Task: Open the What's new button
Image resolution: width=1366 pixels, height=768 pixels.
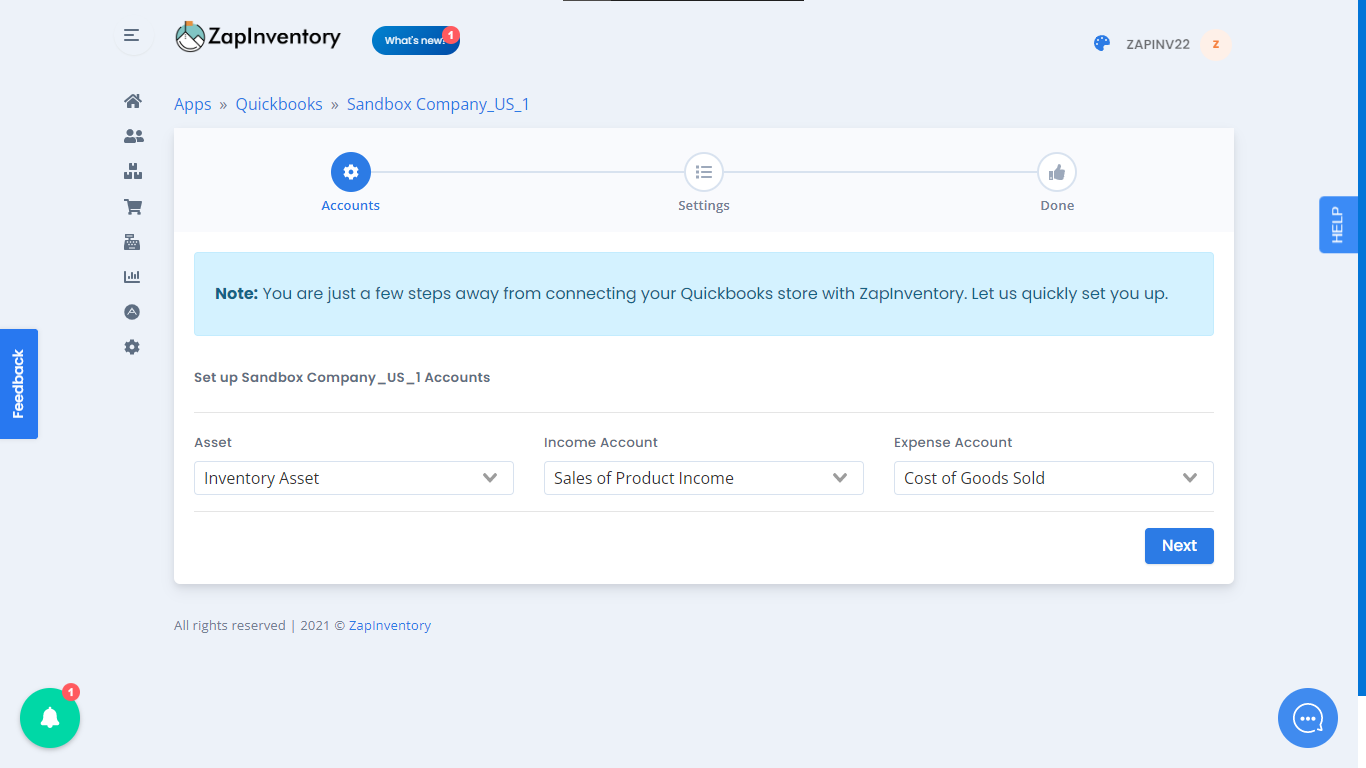Action: [416, 40]
